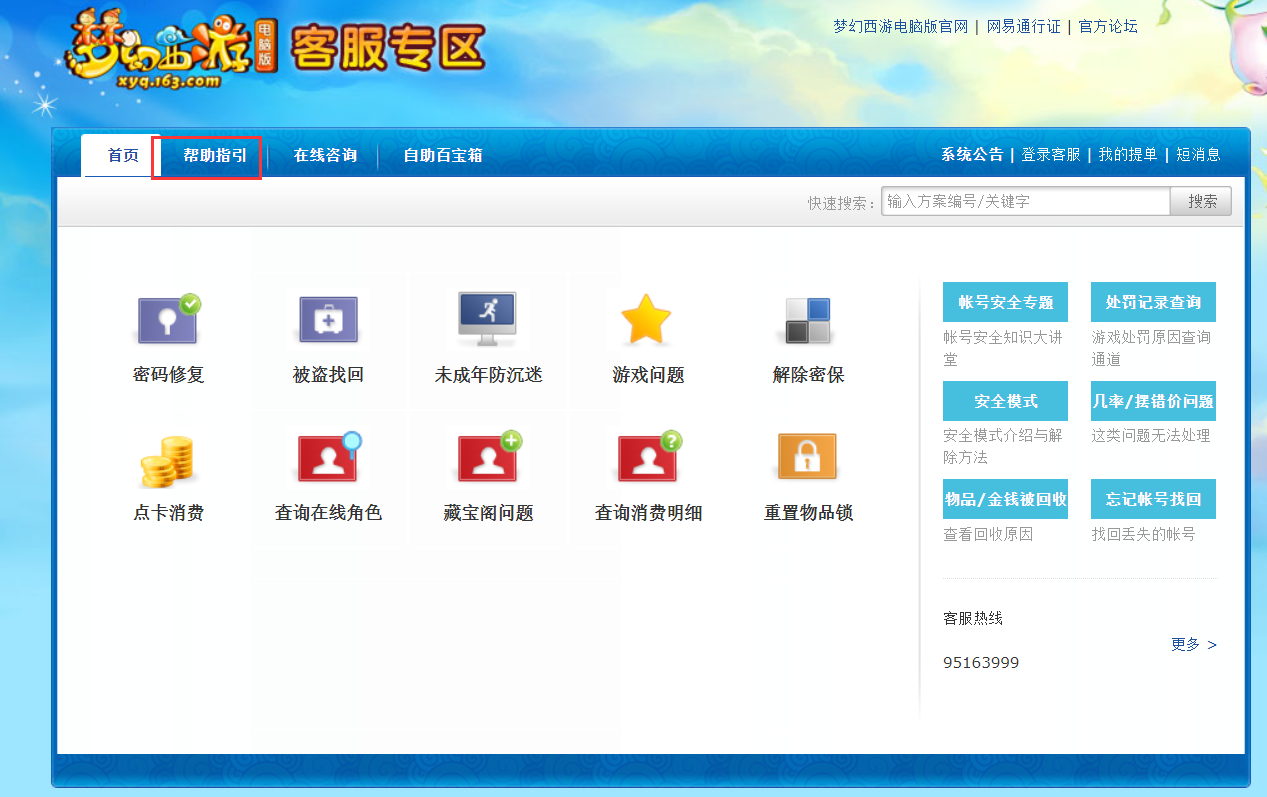
Task: Open the 短消息 link
Action: click(x=1198, y=154)
